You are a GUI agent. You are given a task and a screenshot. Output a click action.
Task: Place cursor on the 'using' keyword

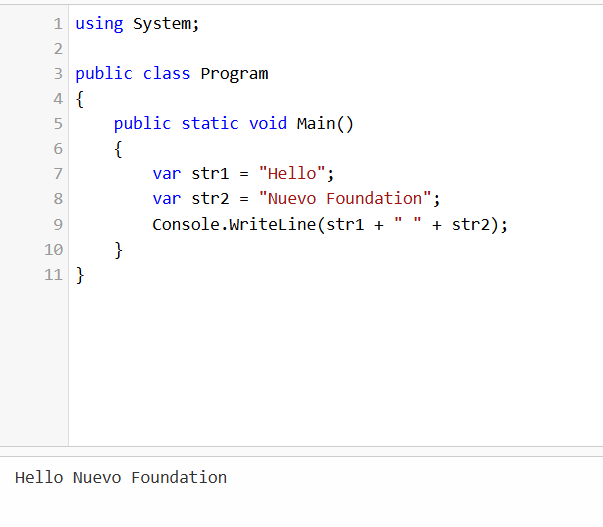[99, 24]
